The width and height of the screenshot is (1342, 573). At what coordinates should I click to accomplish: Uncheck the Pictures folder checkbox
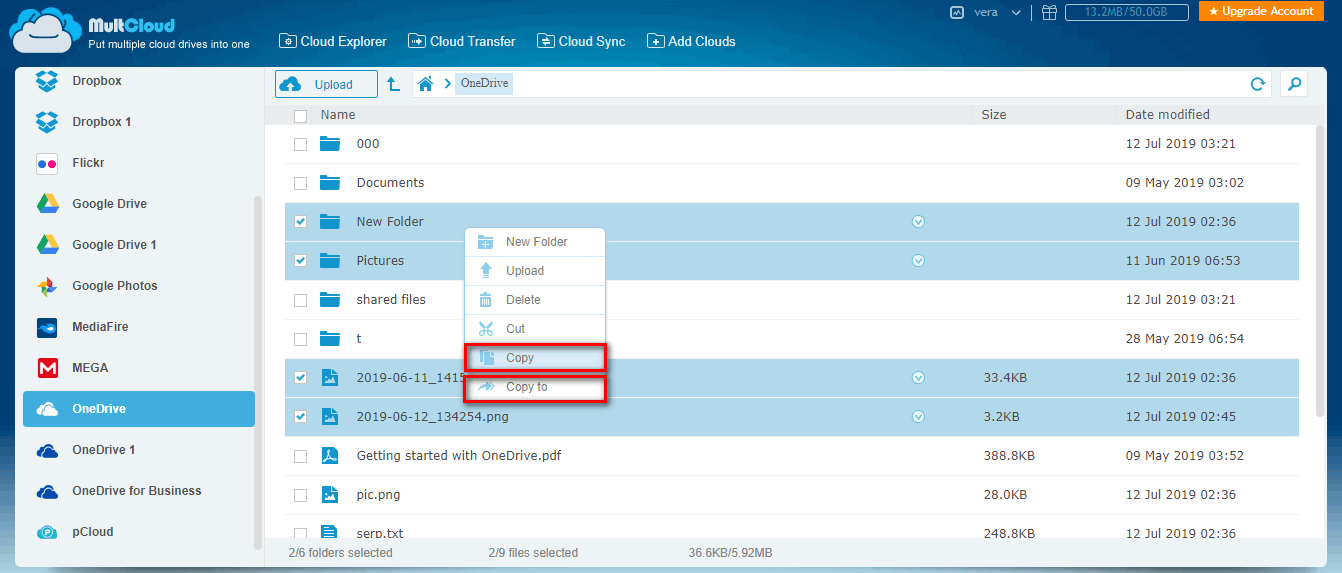click(300, 261)
